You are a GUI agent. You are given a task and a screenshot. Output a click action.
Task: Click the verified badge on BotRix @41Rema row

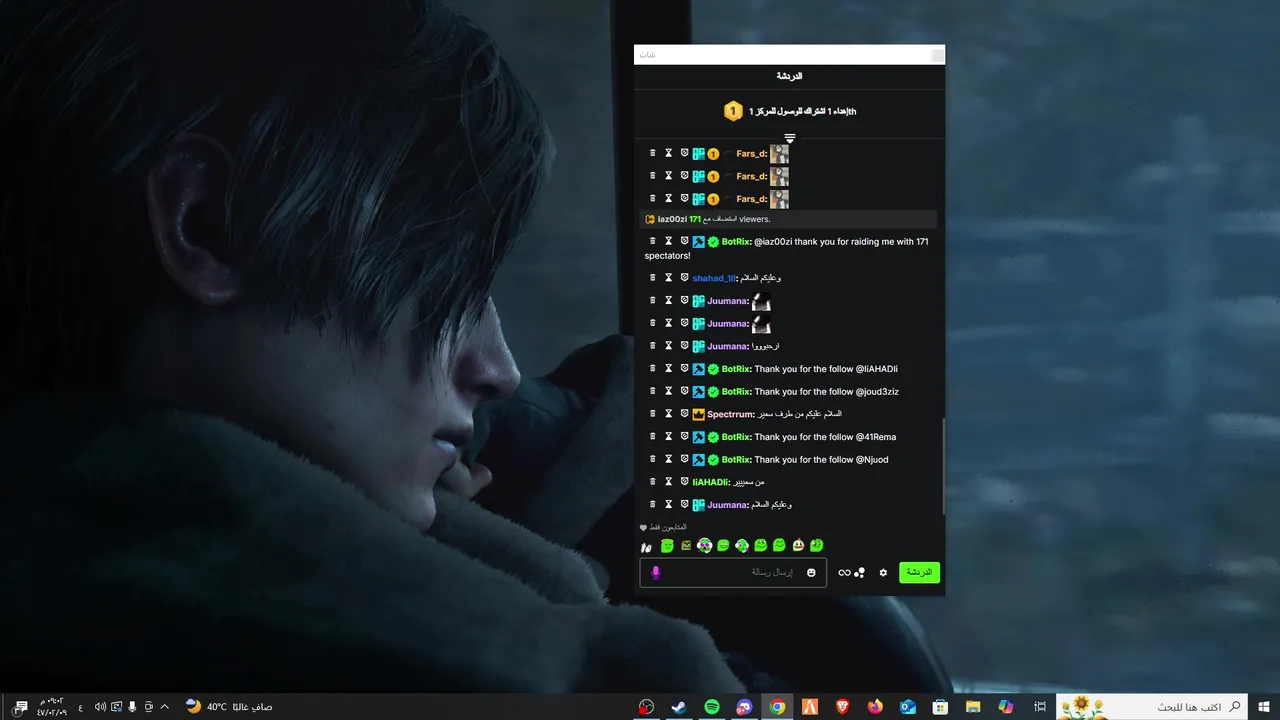(x=713, y=437)
